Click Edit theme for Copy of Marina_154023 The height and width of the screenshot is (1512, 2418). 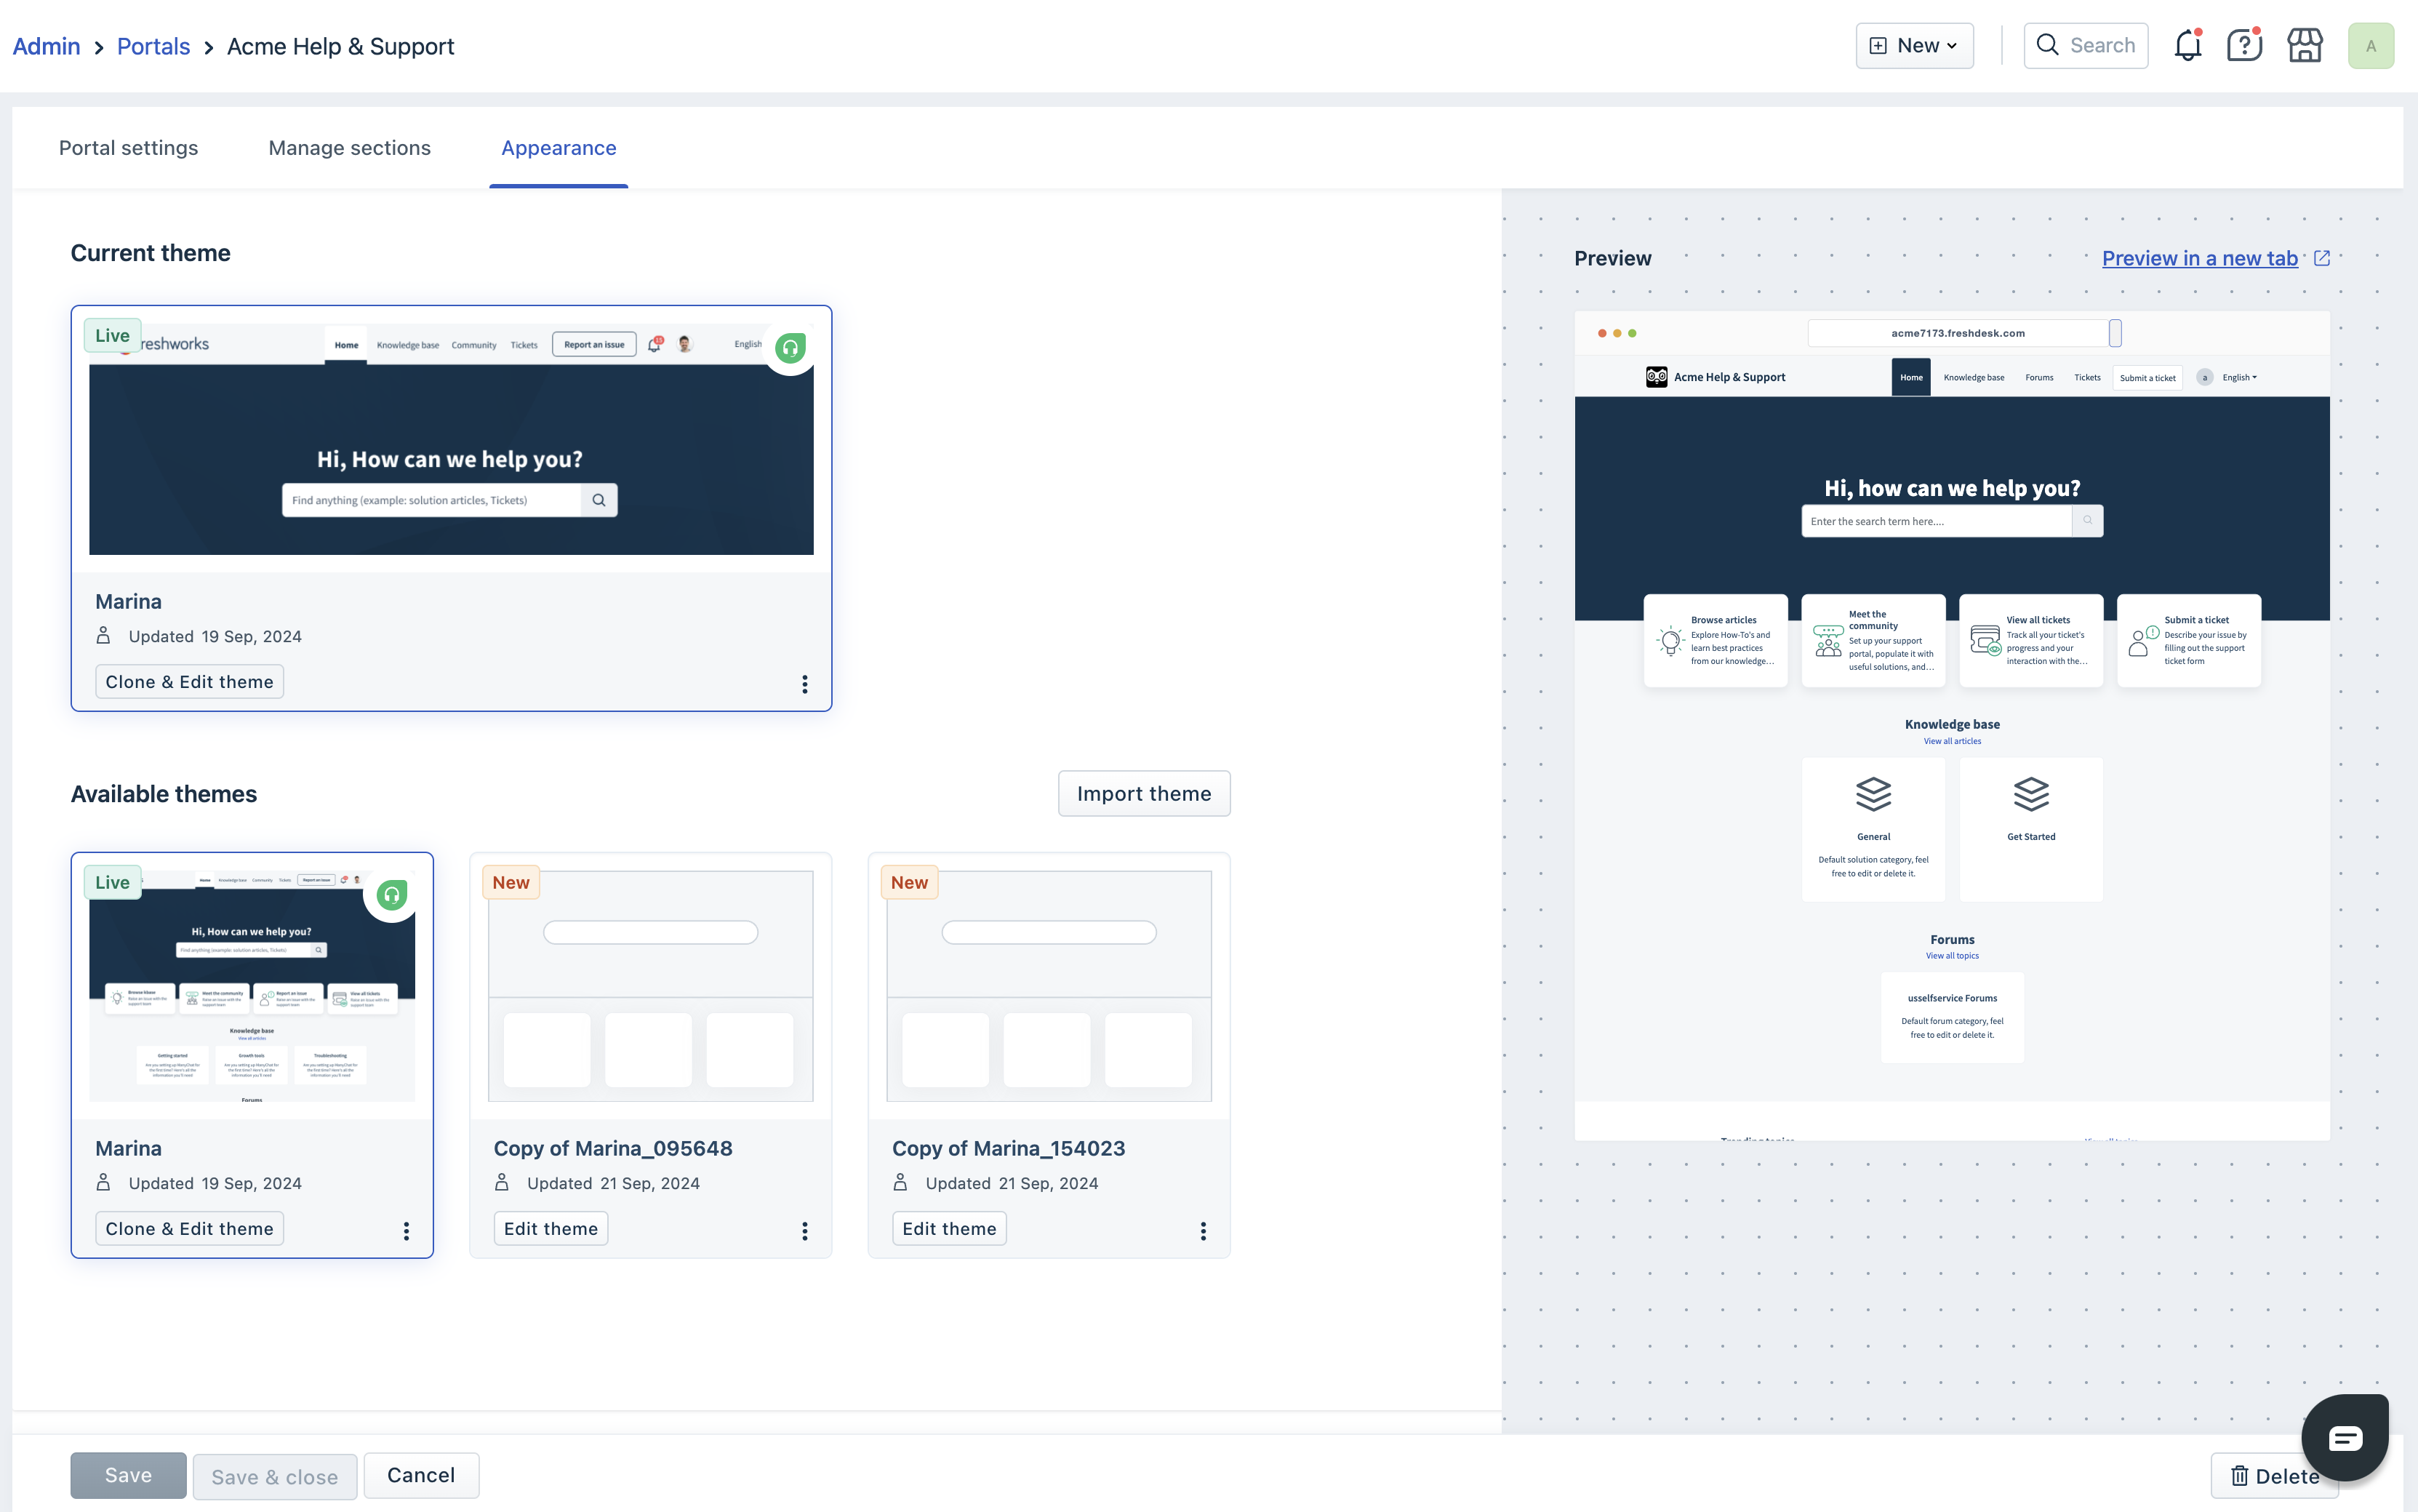[948, 1229]
